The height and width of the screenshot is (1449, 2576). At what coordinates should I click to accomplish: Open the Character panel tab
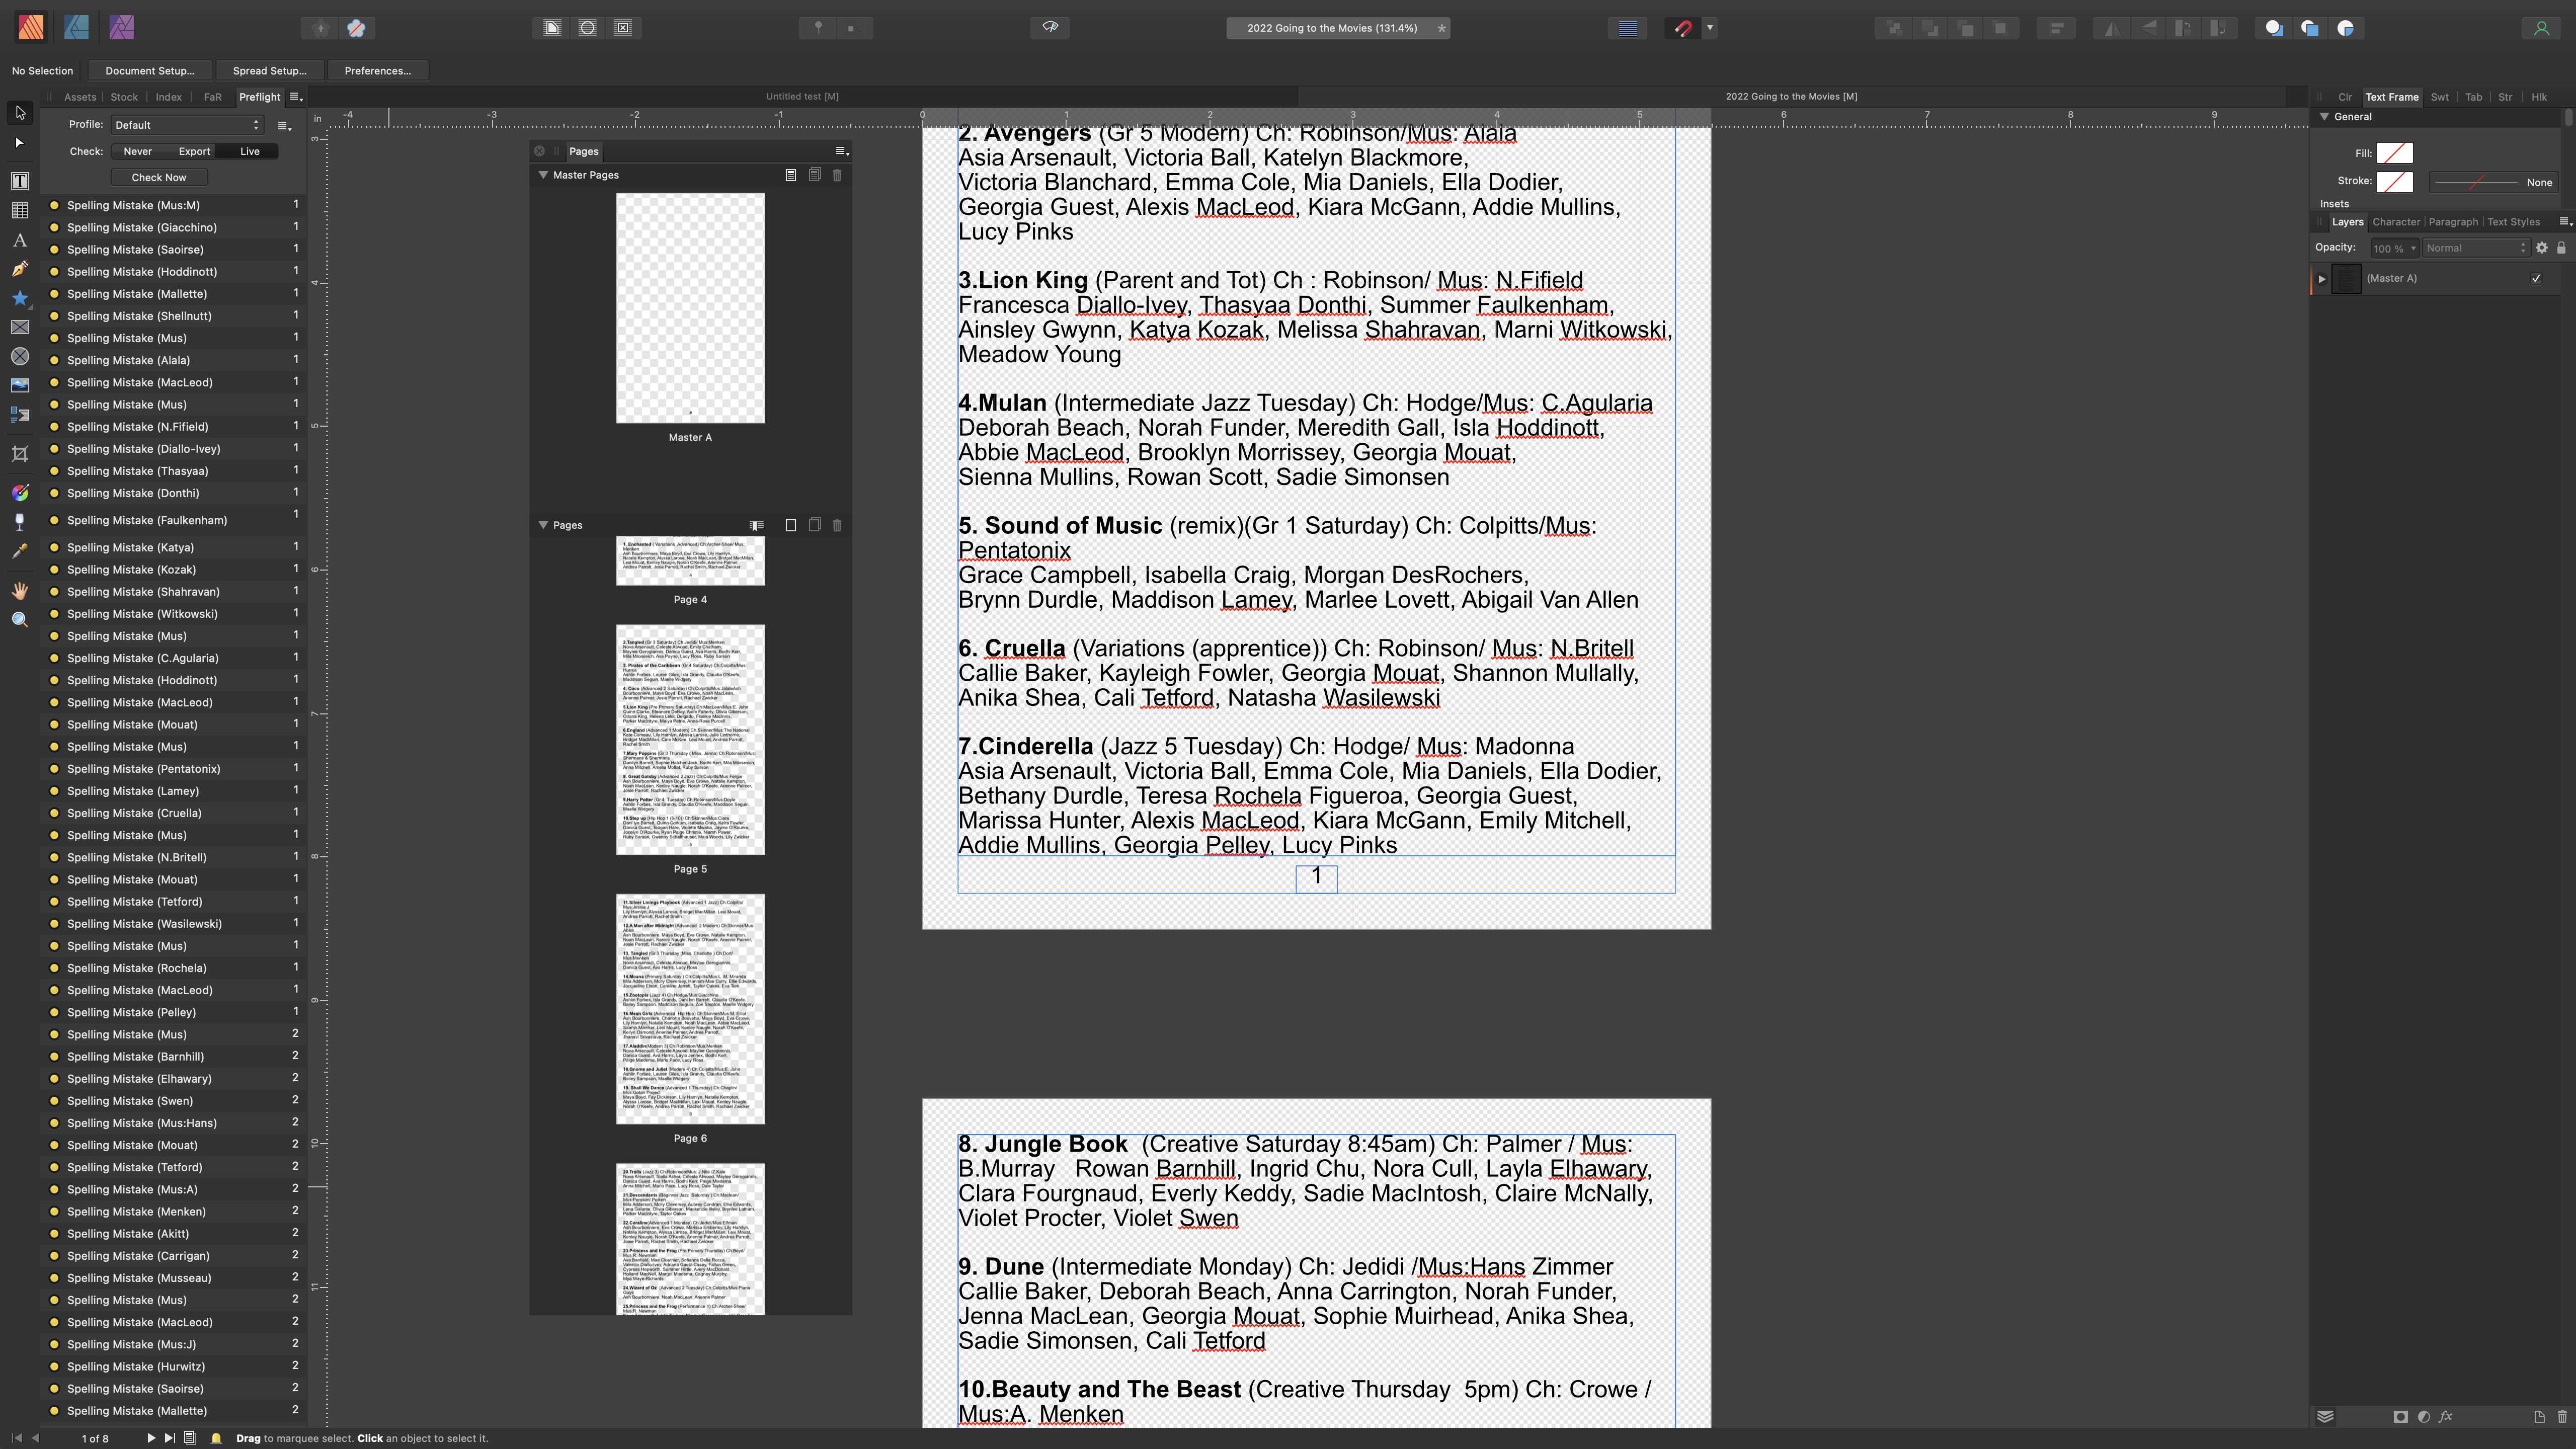(x=2396, y=222)
